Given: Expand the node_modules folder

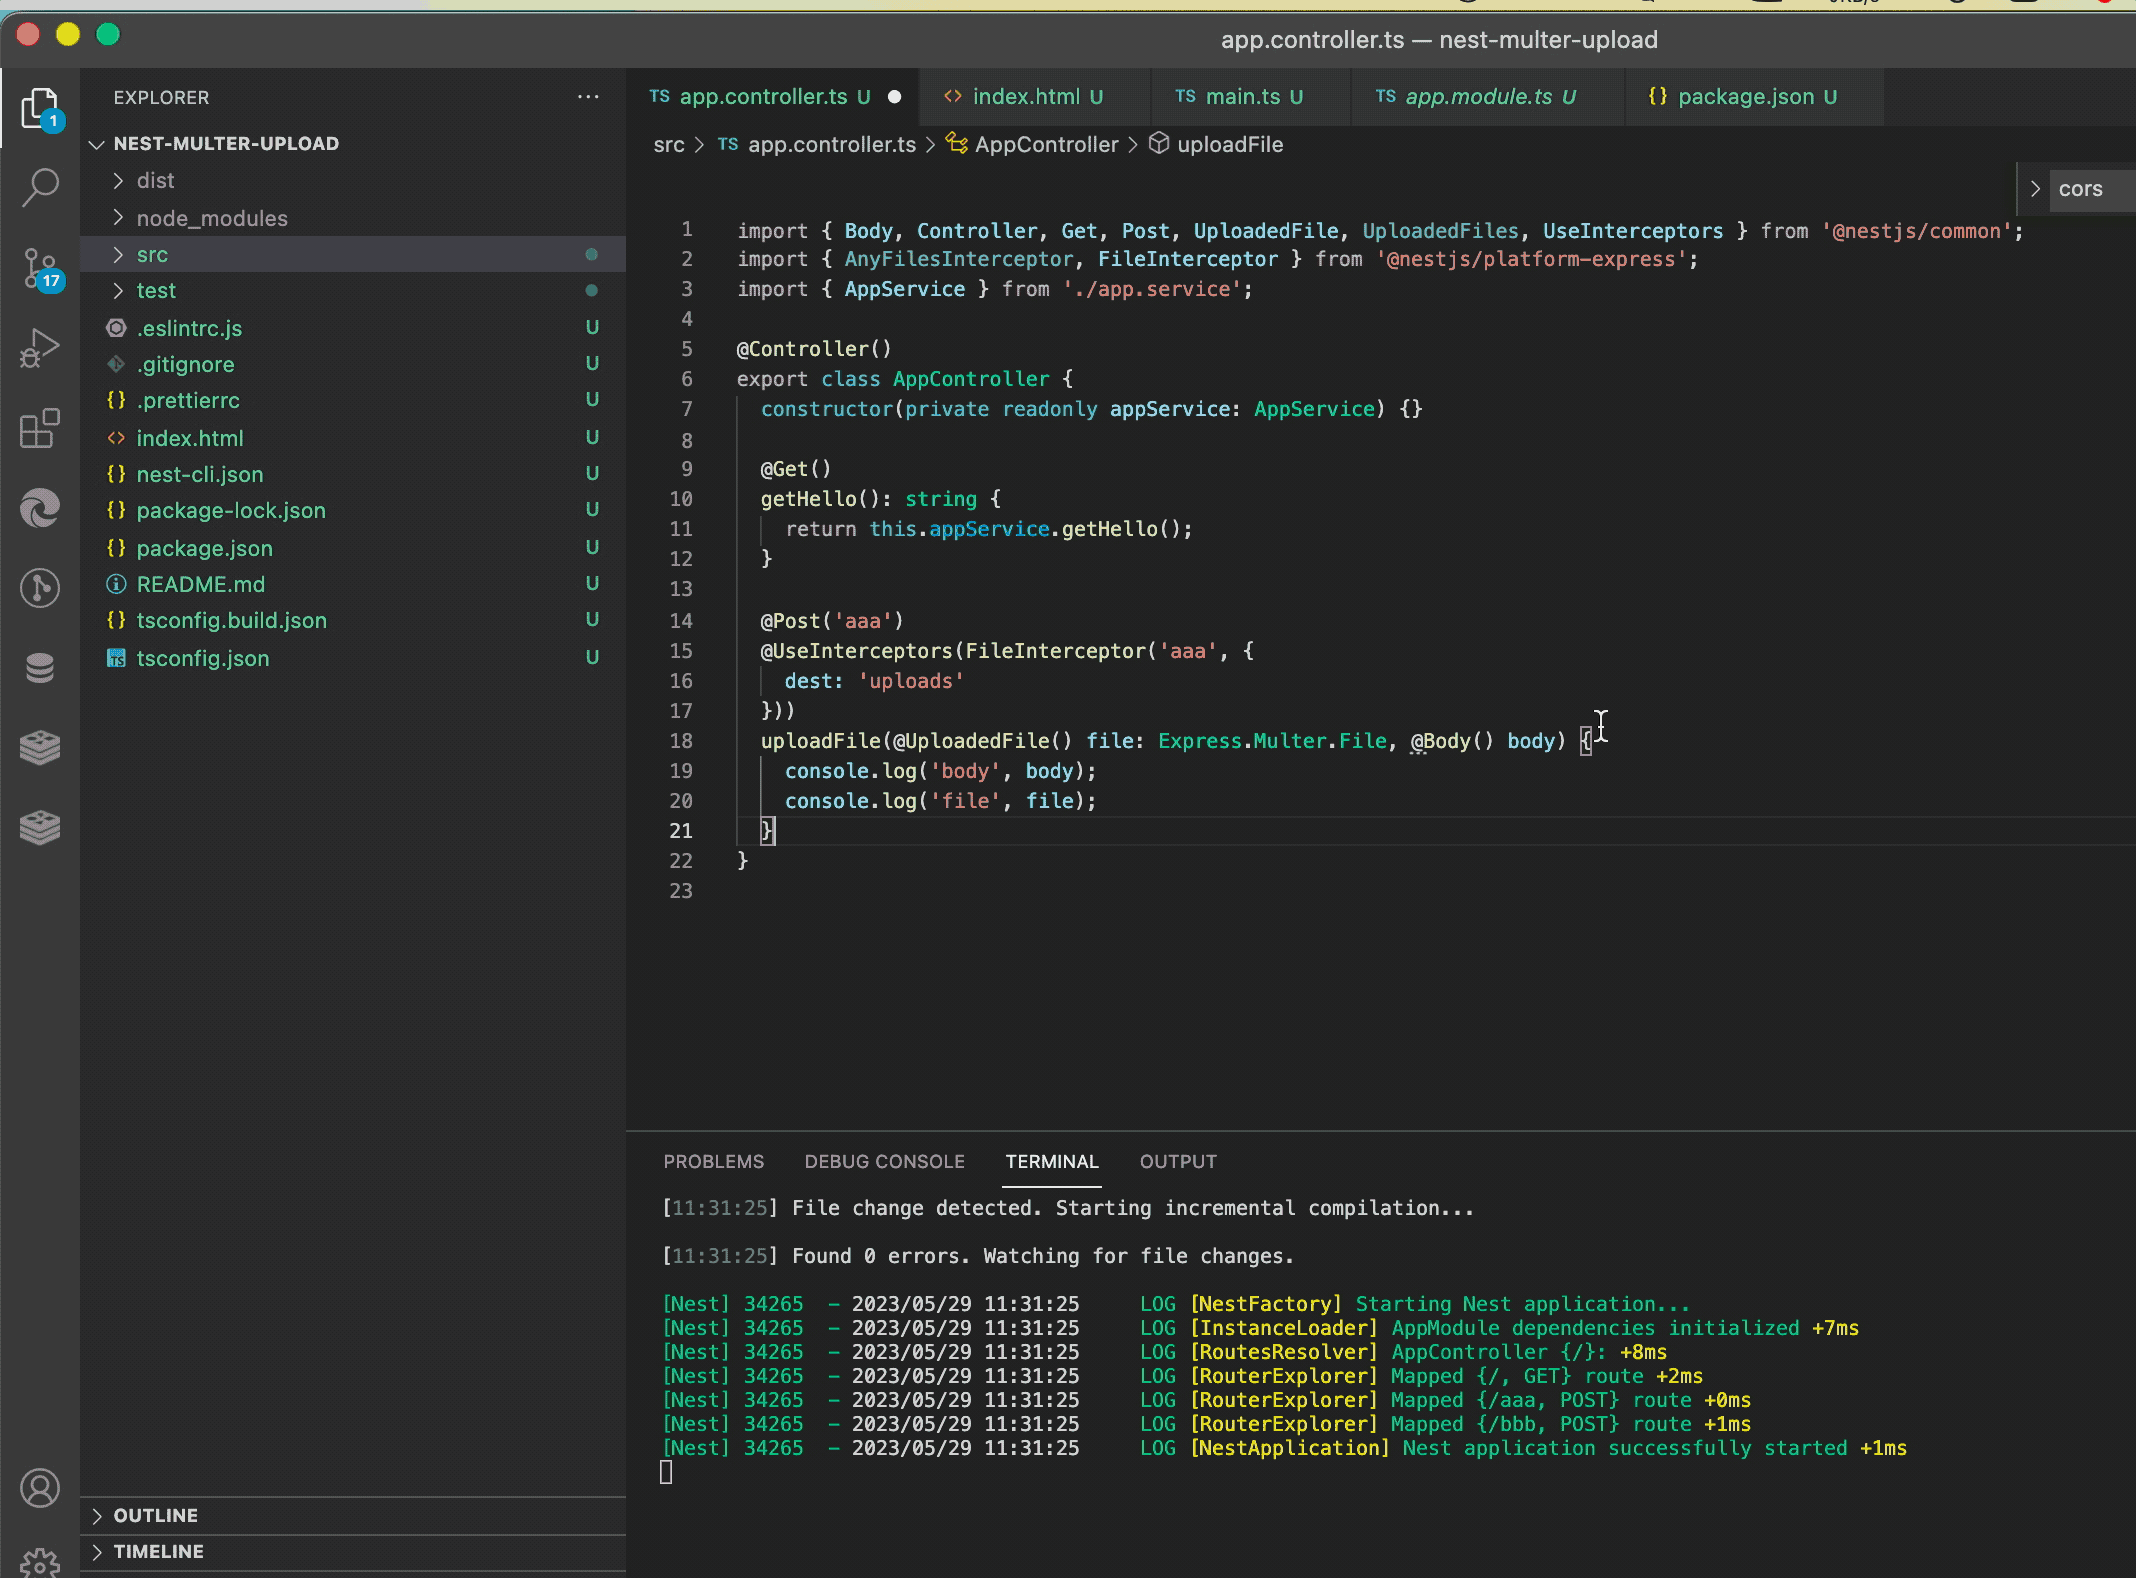Looking at the screenshot, I should point(211,218).
